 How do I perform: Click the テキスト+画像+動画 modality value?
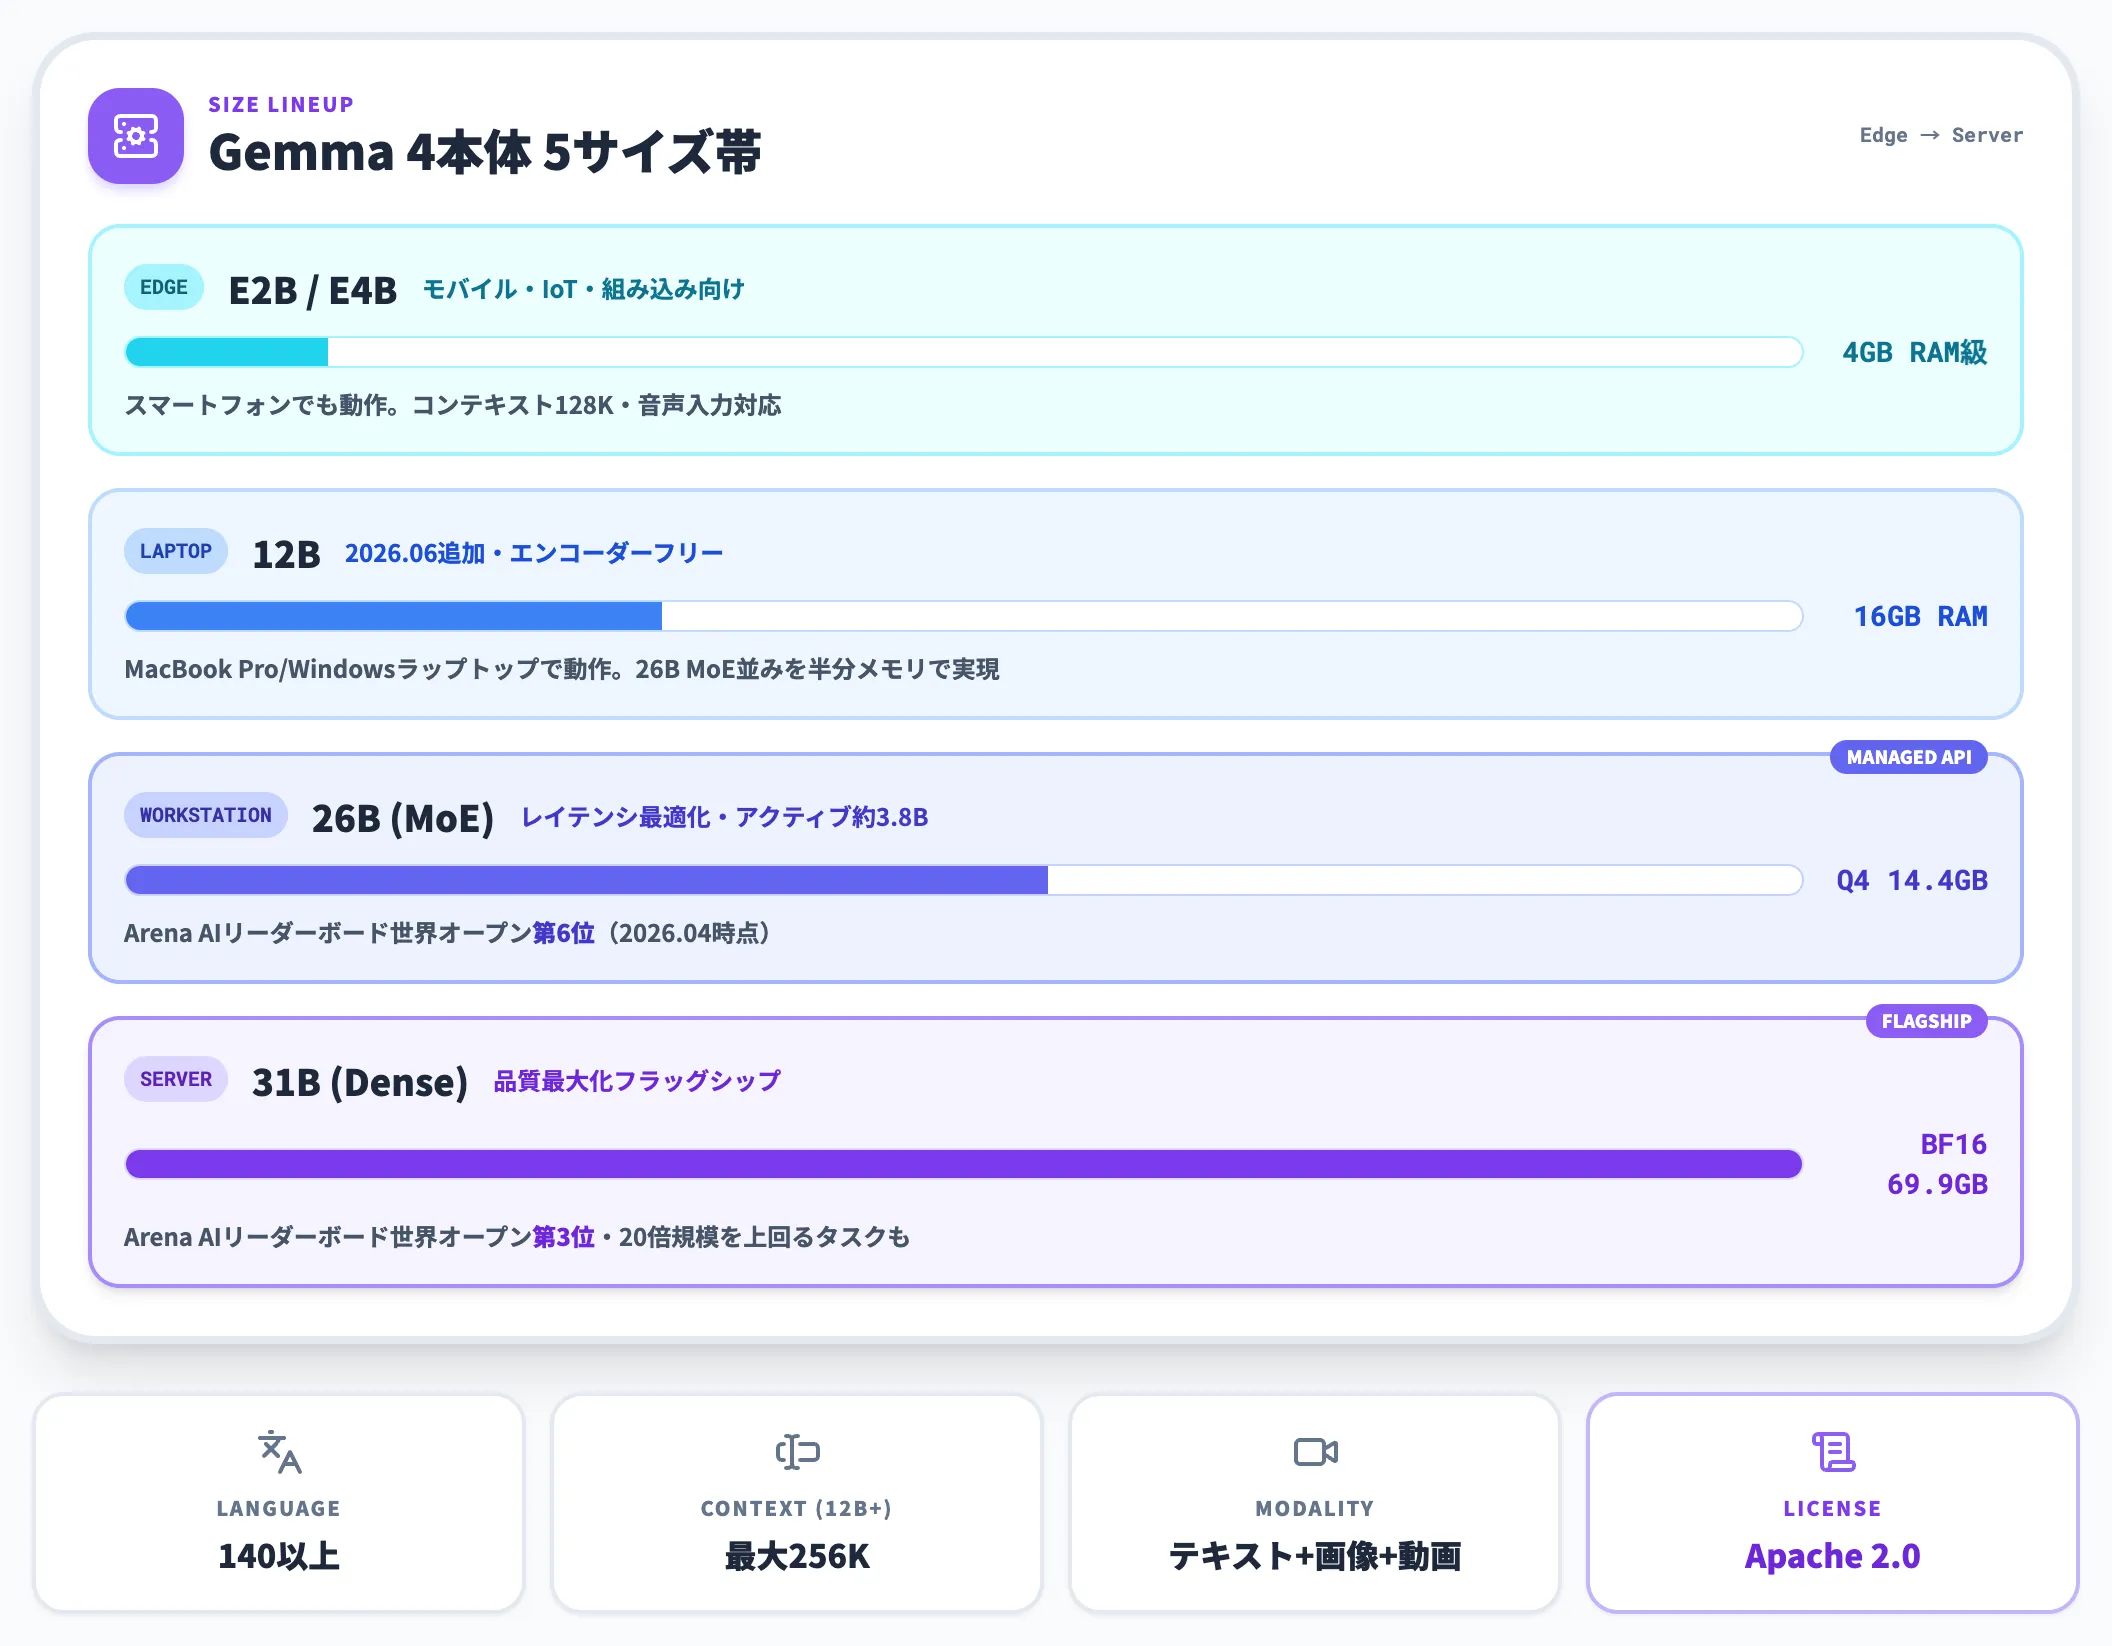1315,1556
